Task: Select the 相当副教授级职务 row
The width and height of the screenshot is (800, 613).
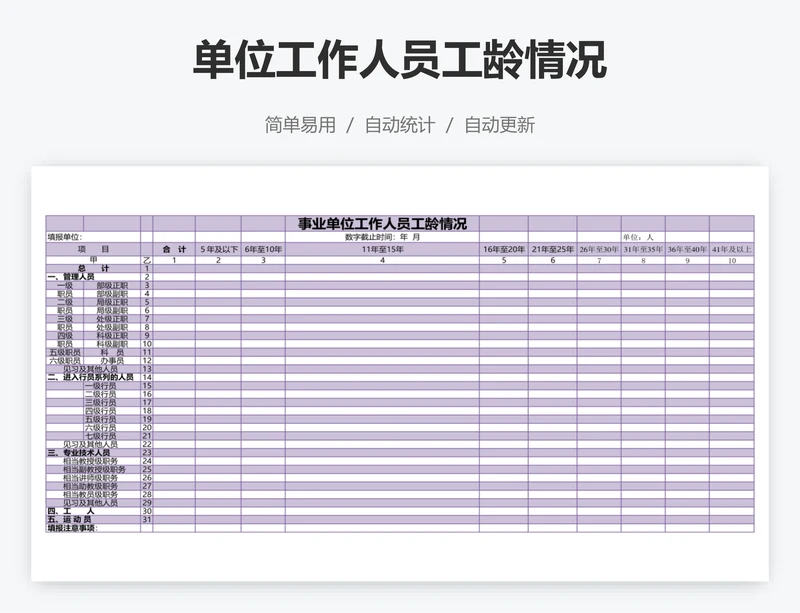Action: pyautogui.click(x=400, y=469)
